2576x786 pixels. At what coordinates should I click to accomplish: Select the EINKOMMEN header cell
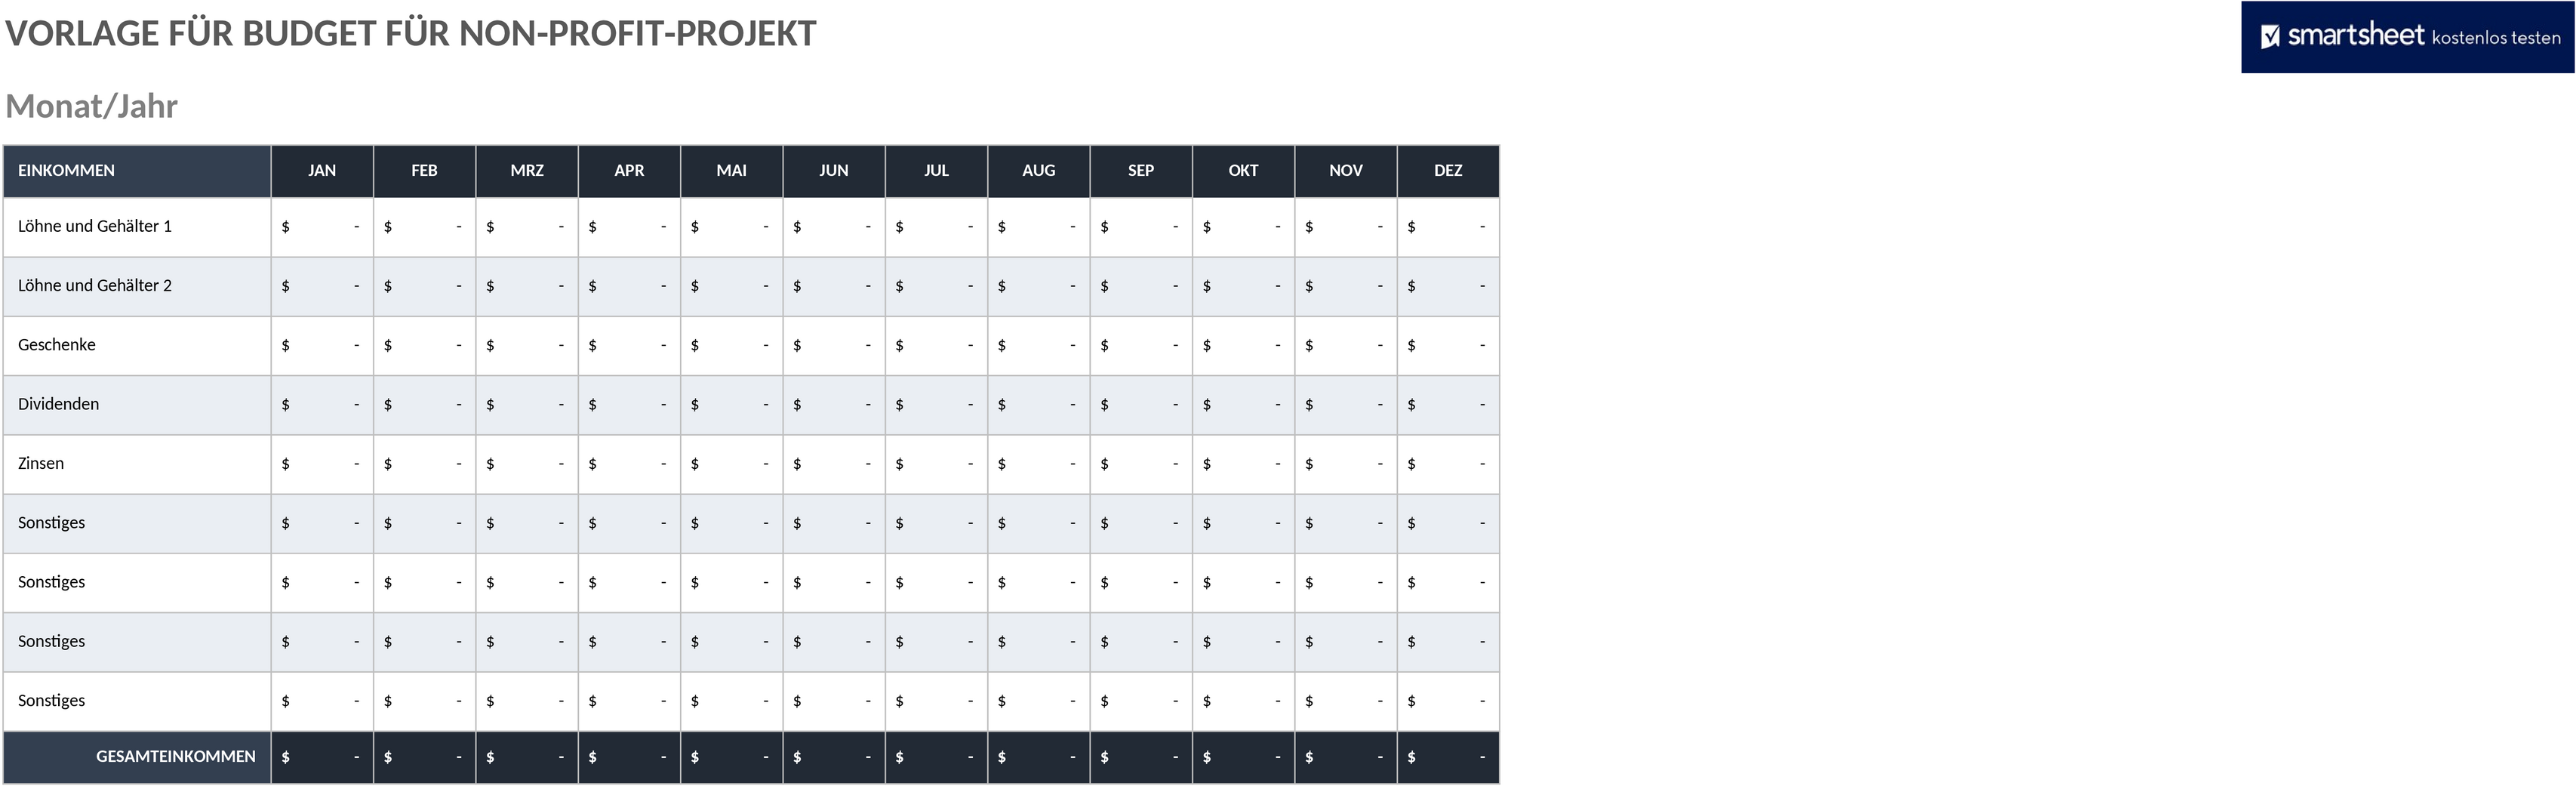(137, 171)
